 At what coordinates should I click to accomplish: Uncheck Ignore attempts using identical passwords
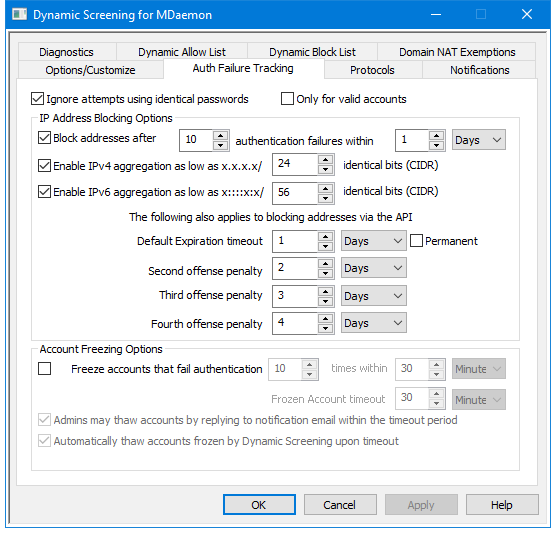pos(38,99)
